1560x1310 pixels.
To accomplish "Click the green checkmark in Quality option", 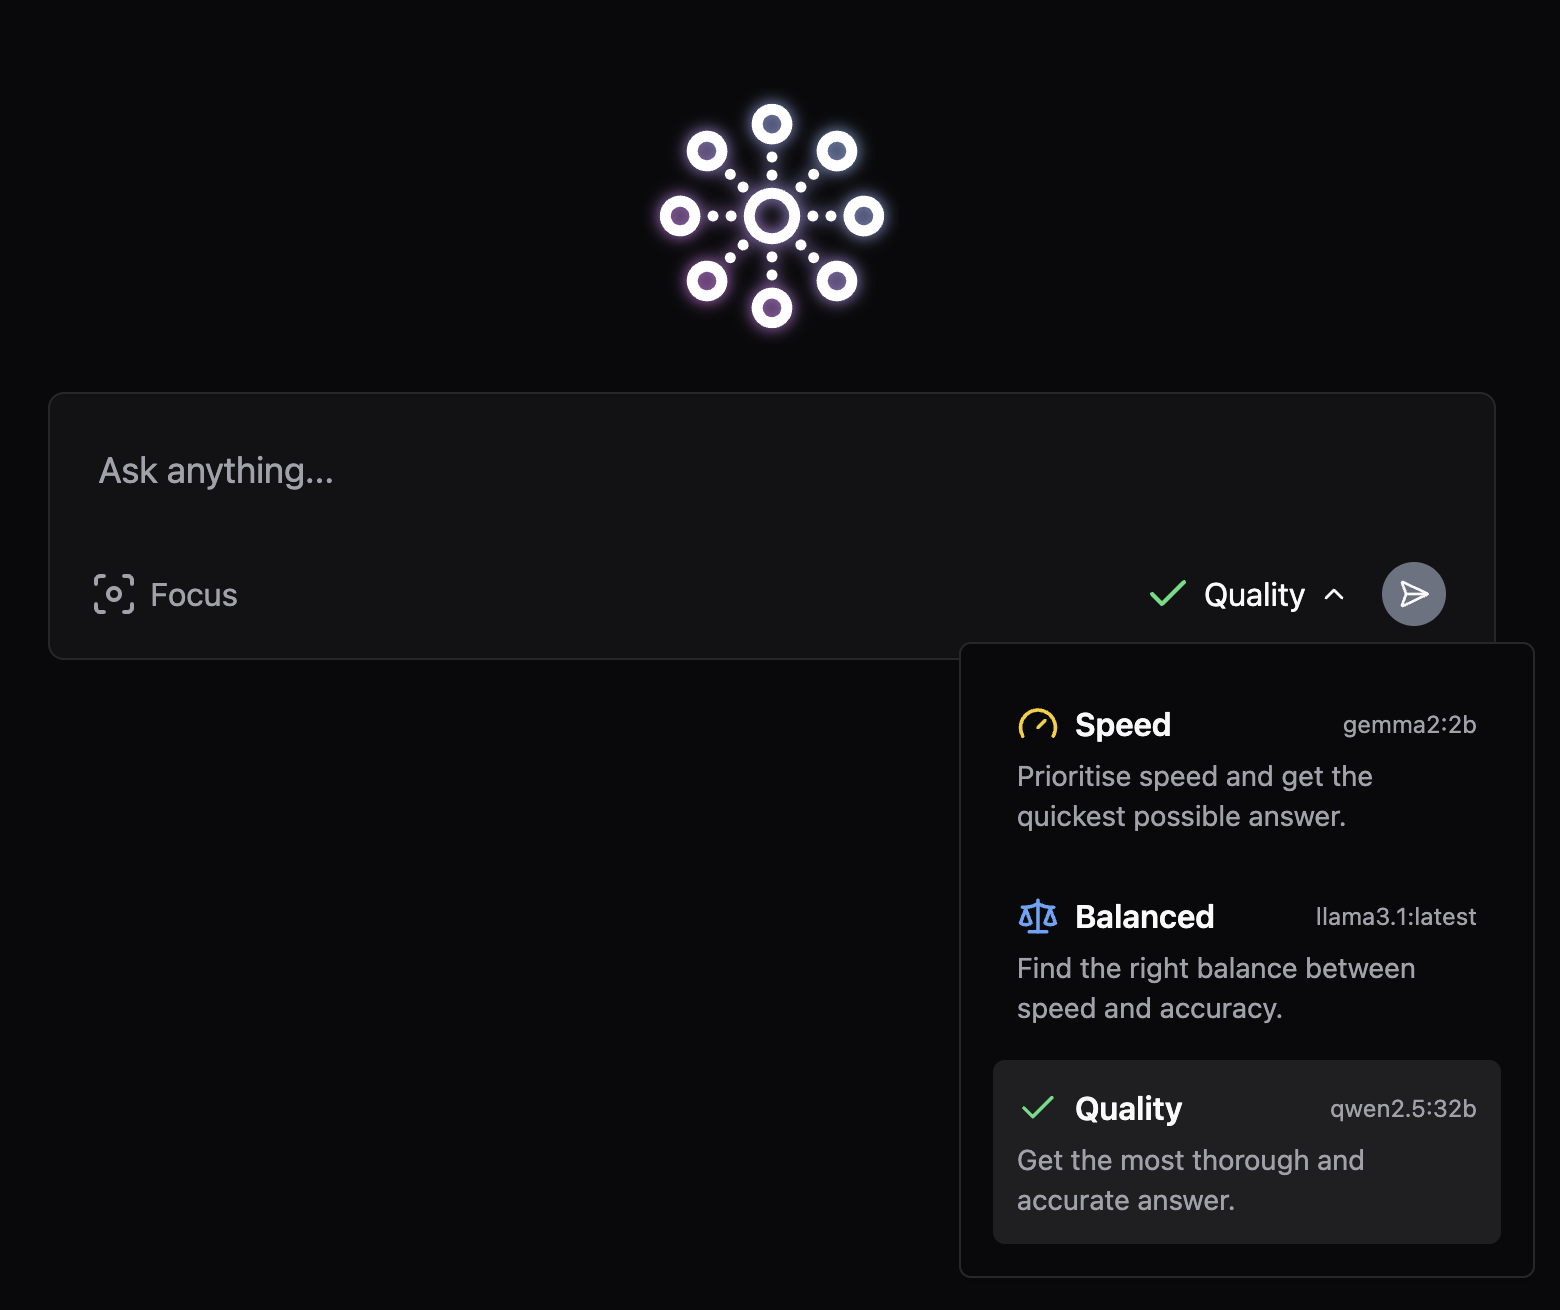I will [1037, 1108].
